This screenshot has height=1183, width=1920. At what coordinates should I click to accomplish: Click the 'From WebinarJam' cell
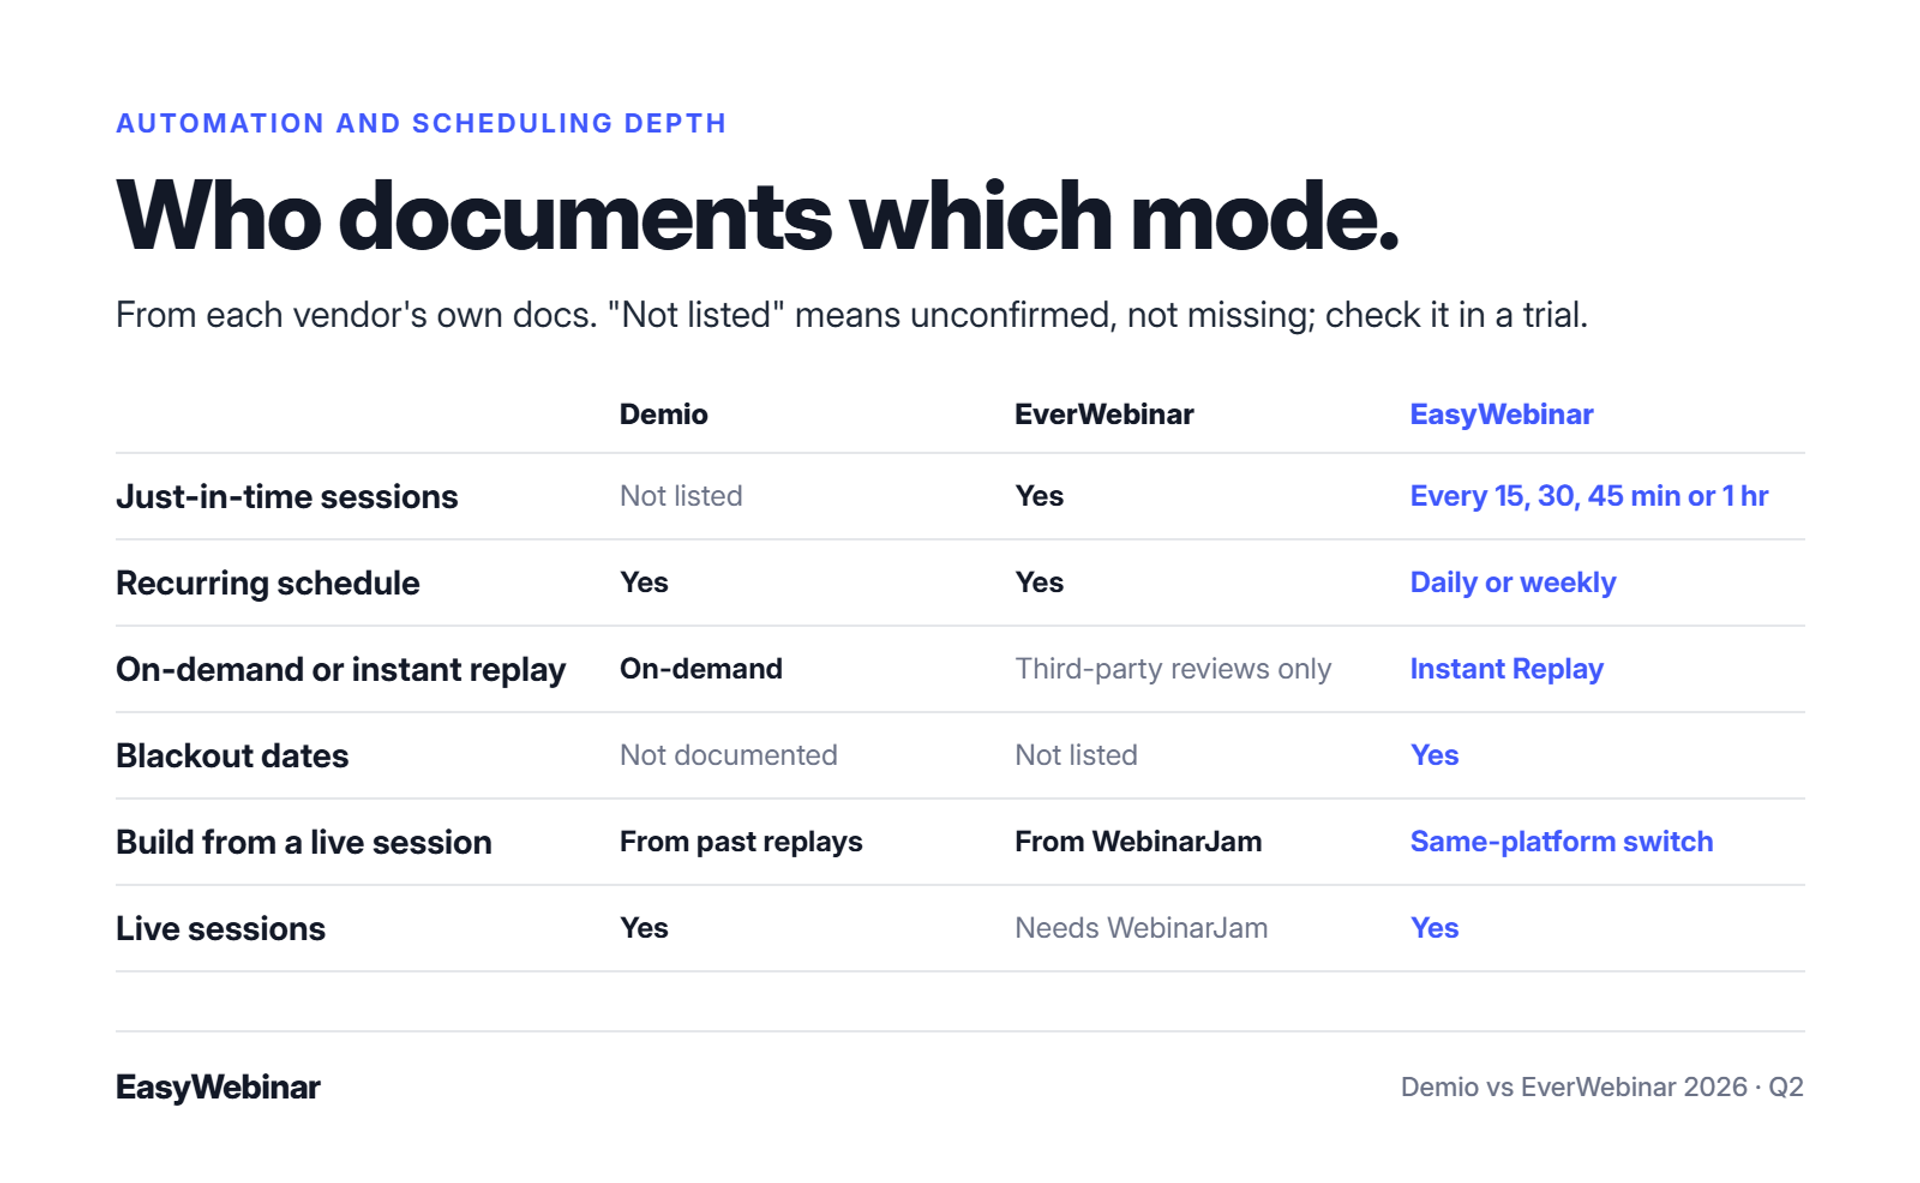1138,841
